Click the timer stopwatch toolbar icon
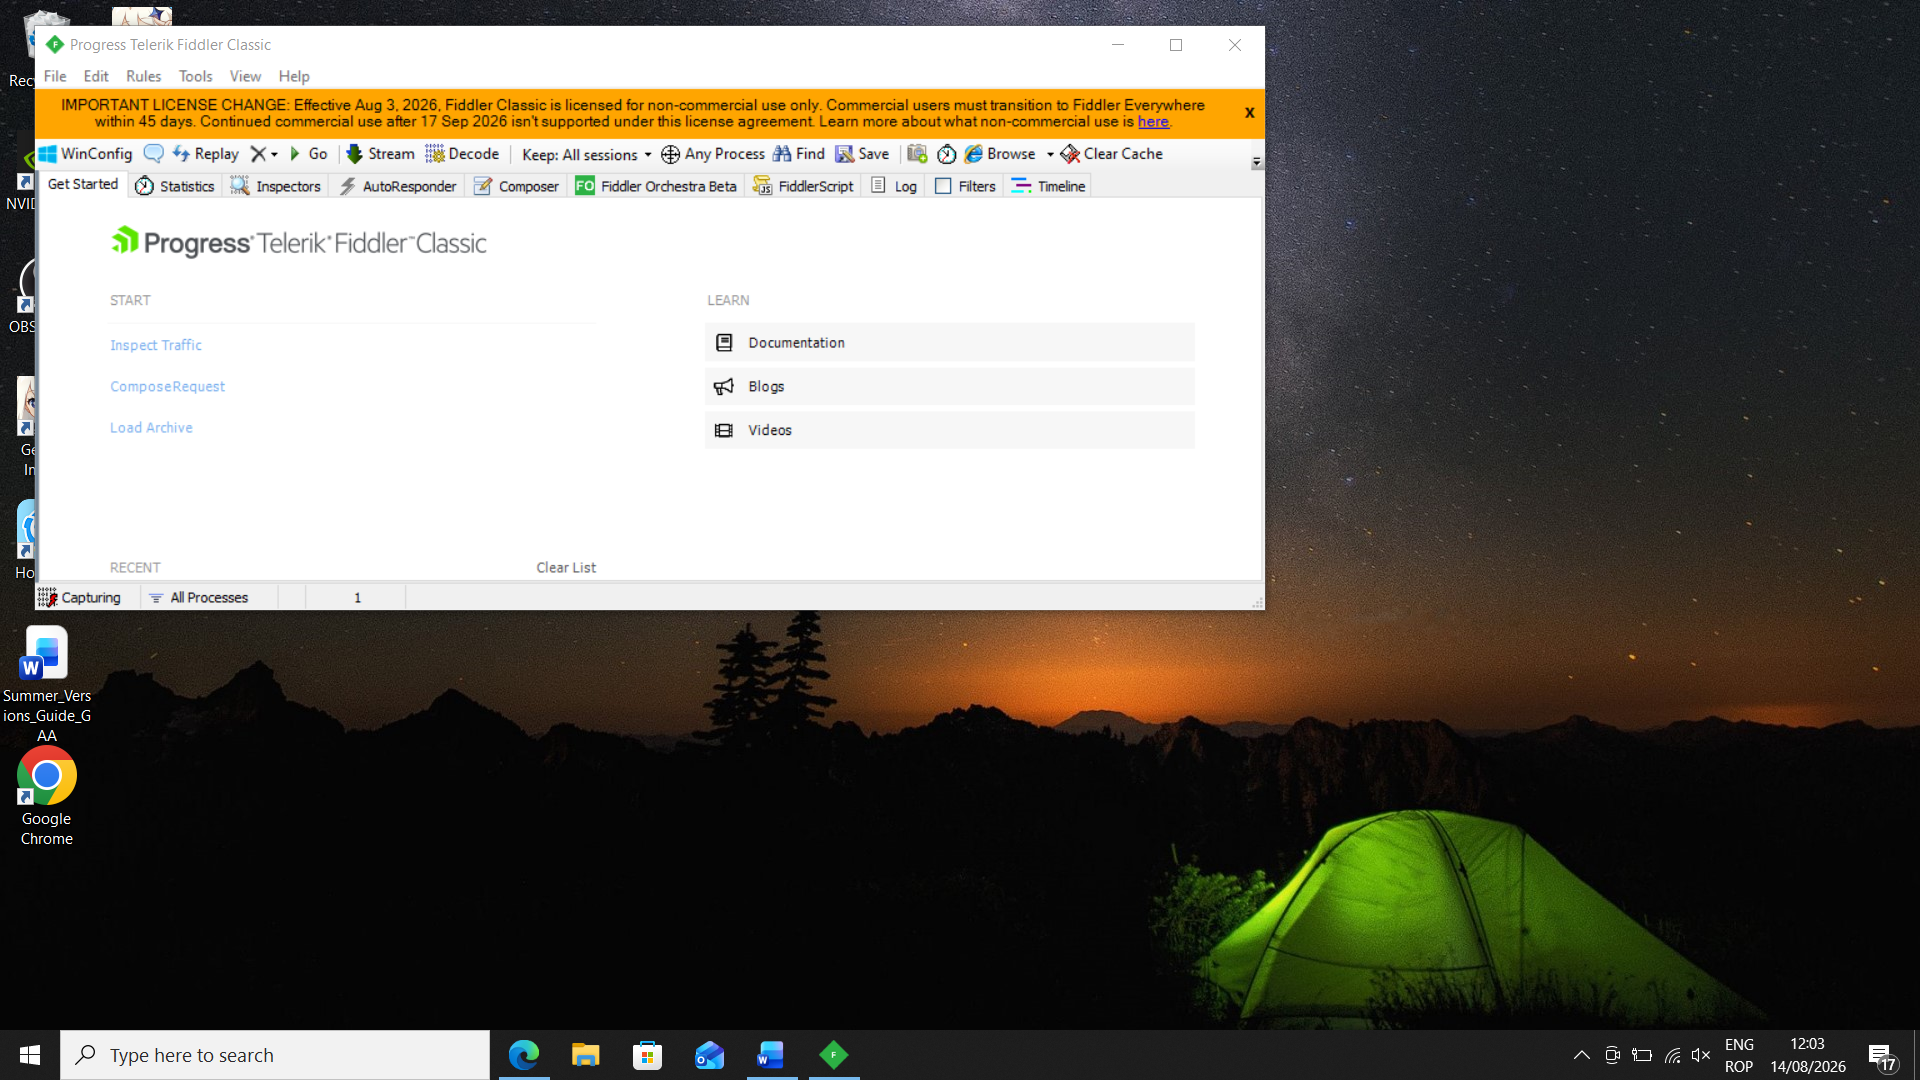 (x=946, y=154)
